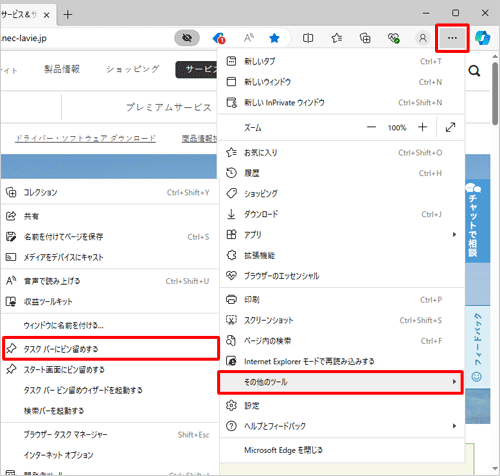Open お気に入り from the menu

click(x=341, y=153)
